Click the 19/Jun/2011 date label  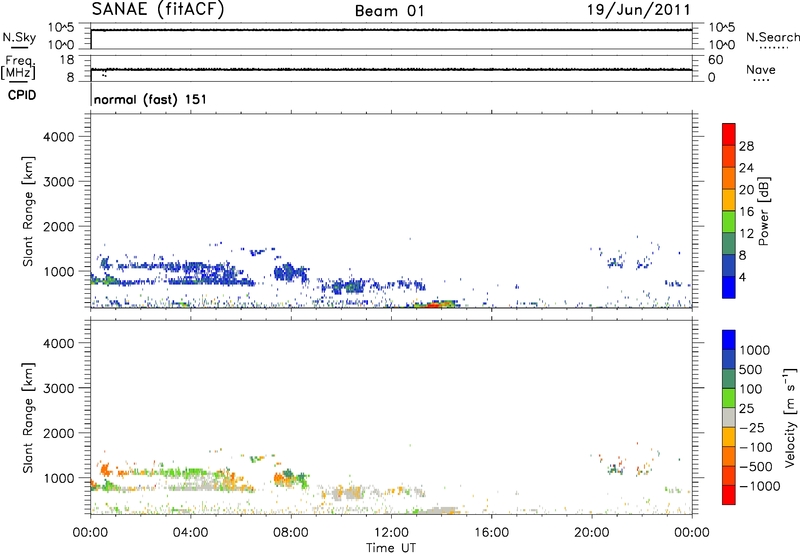click(639, 10)
